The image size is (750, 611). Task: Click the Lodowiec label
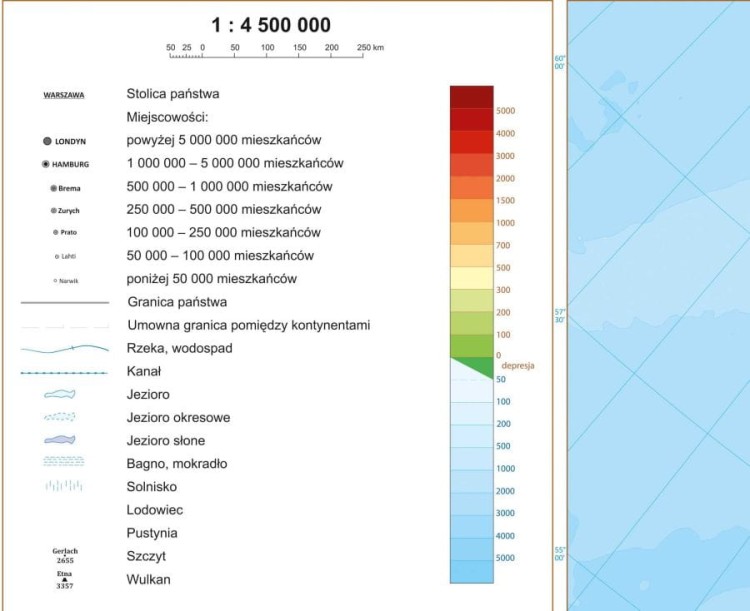[x=154, y=510]
